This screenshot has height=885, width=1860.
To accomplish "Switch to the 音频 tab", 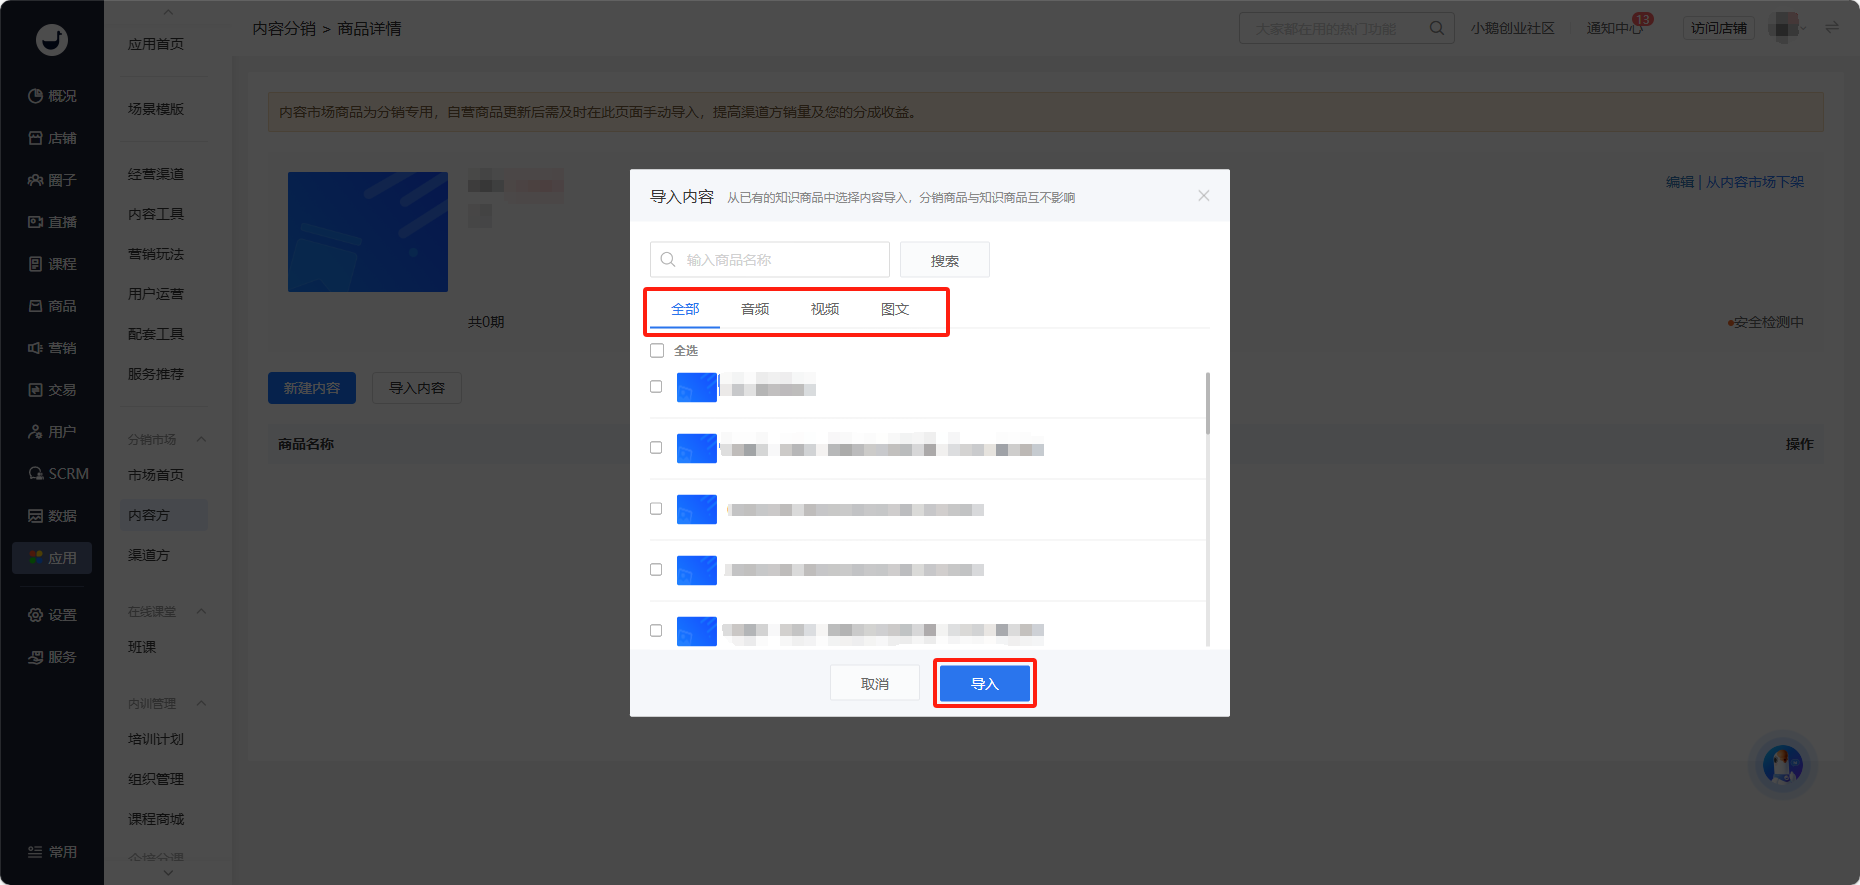I will click(x=755, y=310).
